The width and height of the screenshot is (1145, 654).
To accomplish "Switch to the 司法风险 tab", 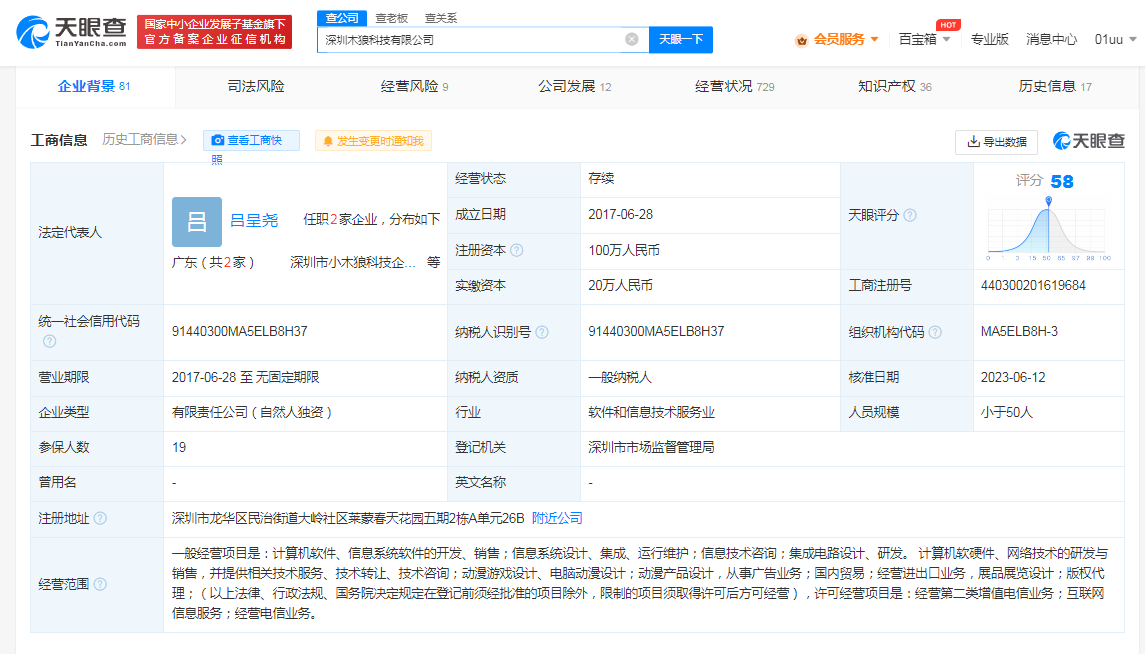I will [256, 87].
